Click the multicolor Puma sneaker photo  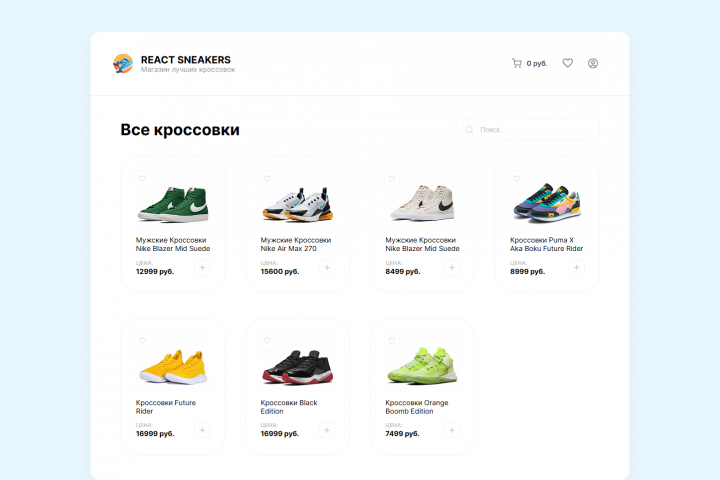pyautogui.click(x=547, y=203)
